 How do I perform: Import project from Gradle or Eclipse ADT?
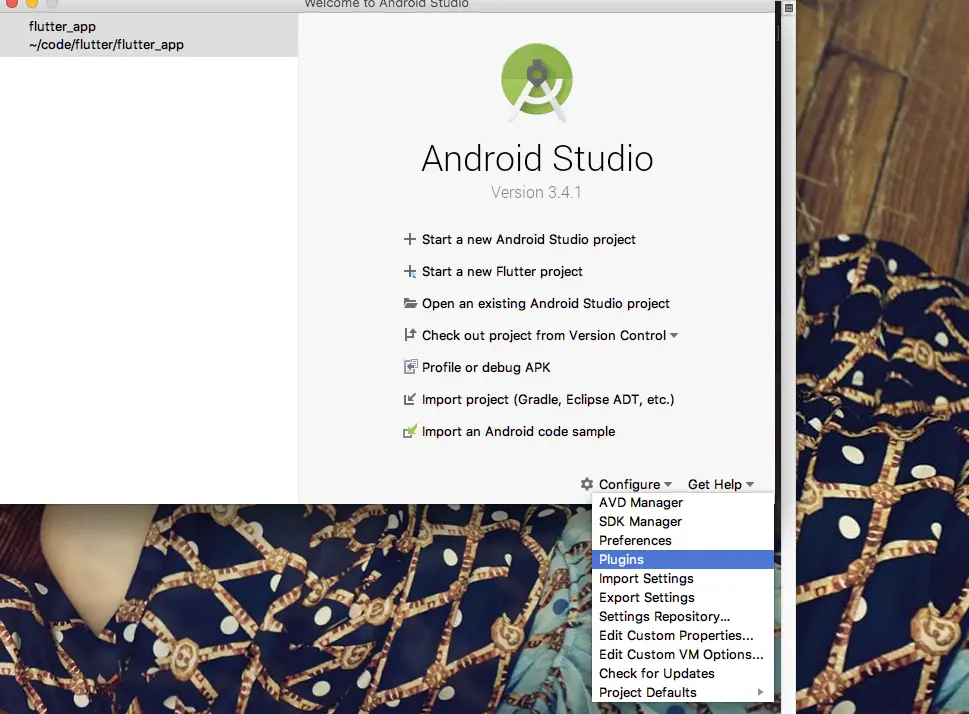pos(548,399)
